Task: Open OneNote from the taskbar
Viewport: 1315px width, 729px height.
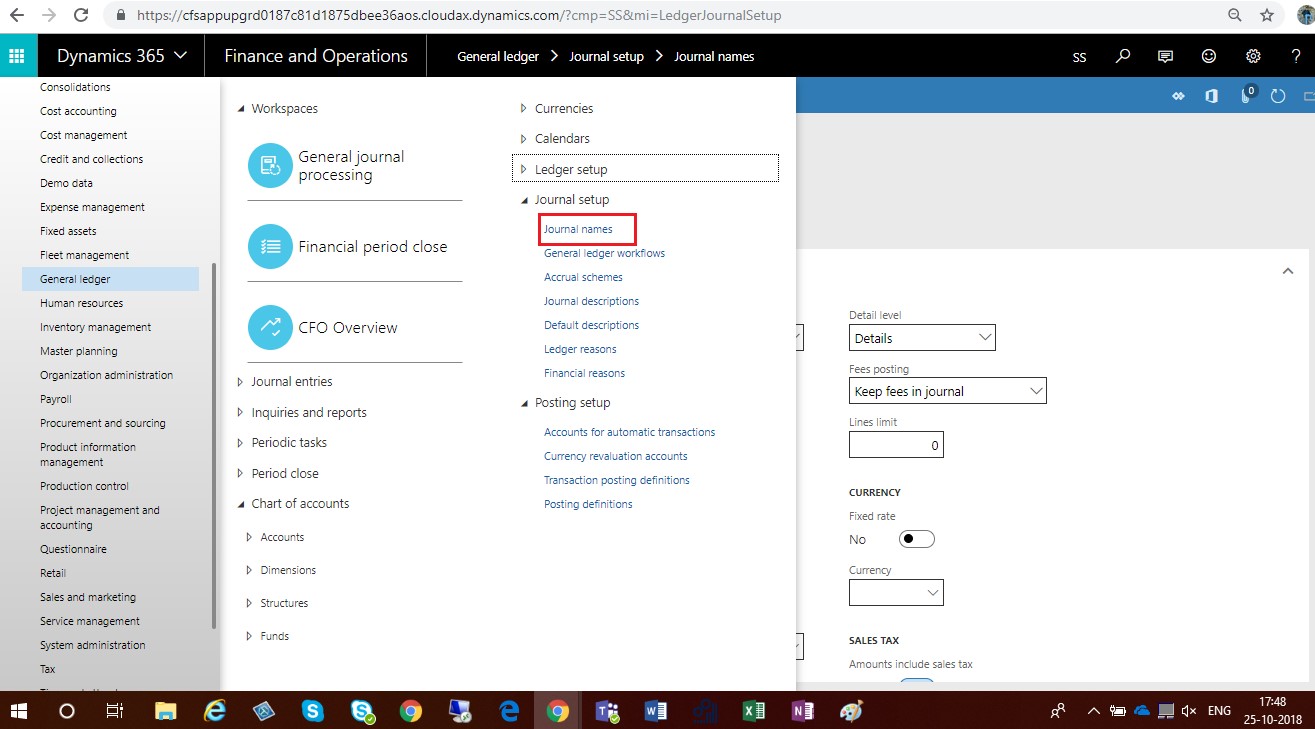Action: (x=802, y=711)
